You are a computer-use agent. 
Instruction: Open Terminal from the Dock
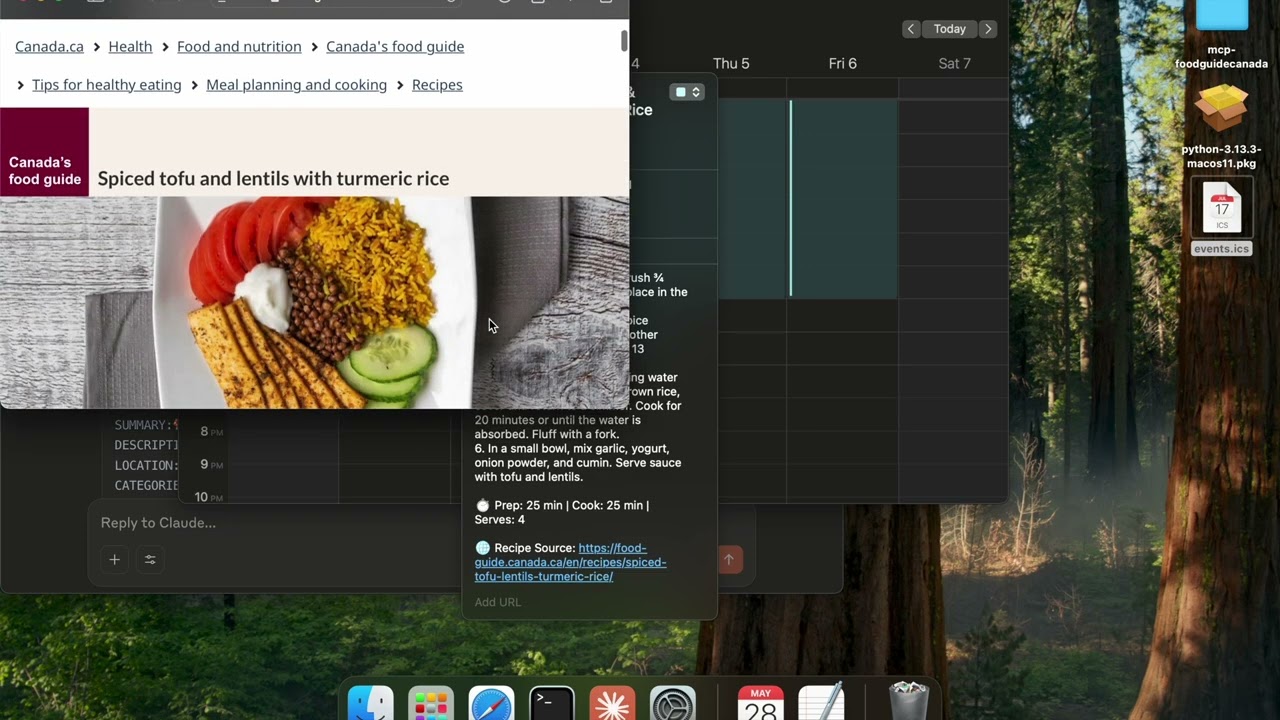(x=552, y=705)
